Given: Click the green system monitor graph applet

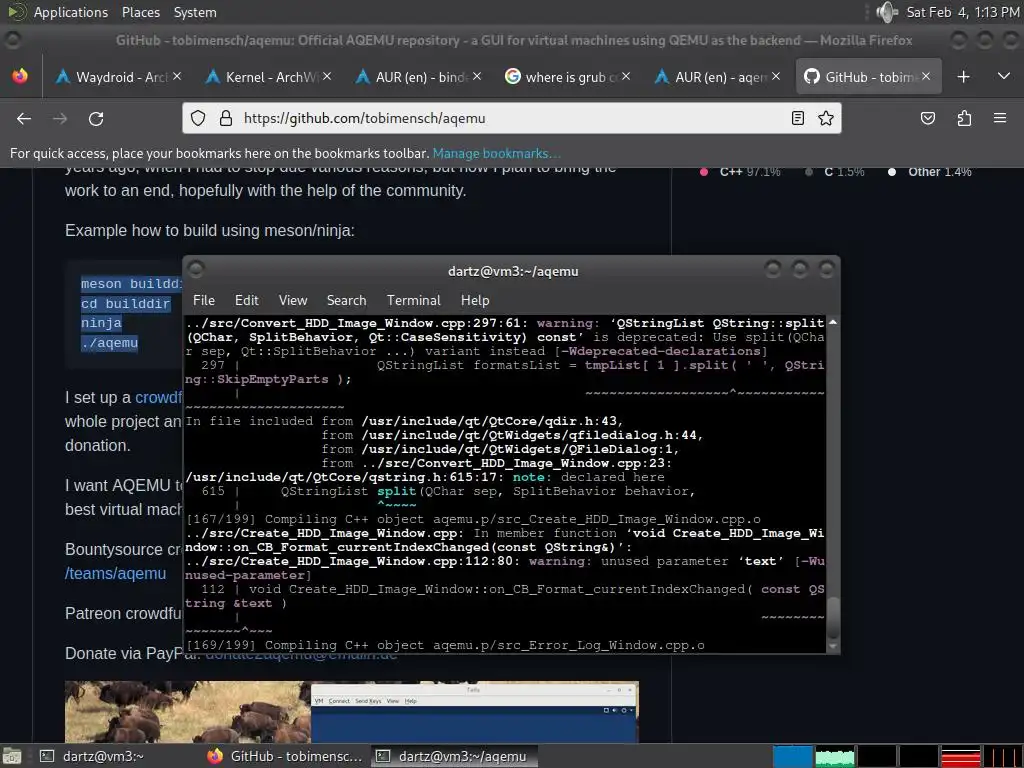Looking at the screenshot, I should tap(835, 756).
